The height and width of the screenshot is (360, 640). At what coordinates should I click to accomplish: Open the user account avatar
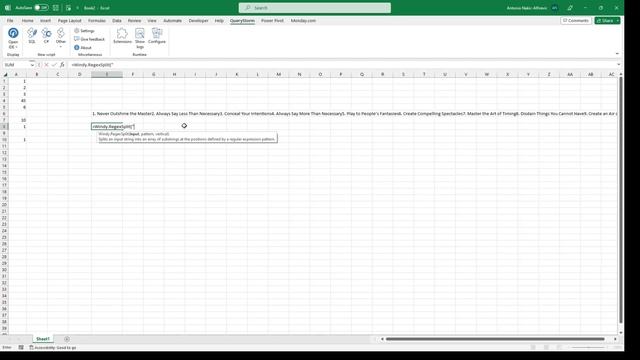click(x=554, y=8)
